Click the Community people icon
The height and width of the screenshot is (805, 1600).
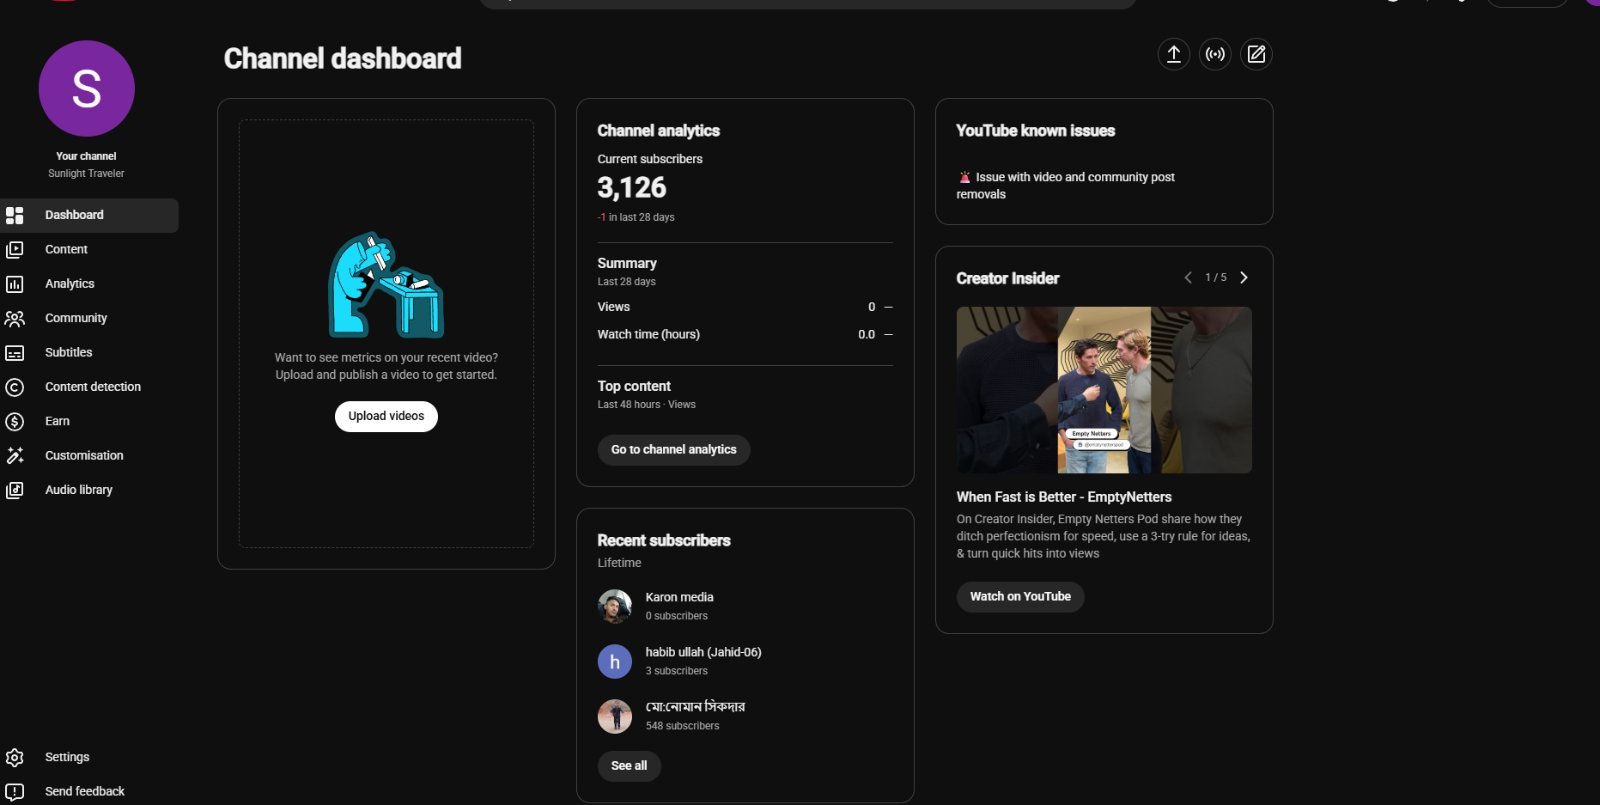click(15, 318)
